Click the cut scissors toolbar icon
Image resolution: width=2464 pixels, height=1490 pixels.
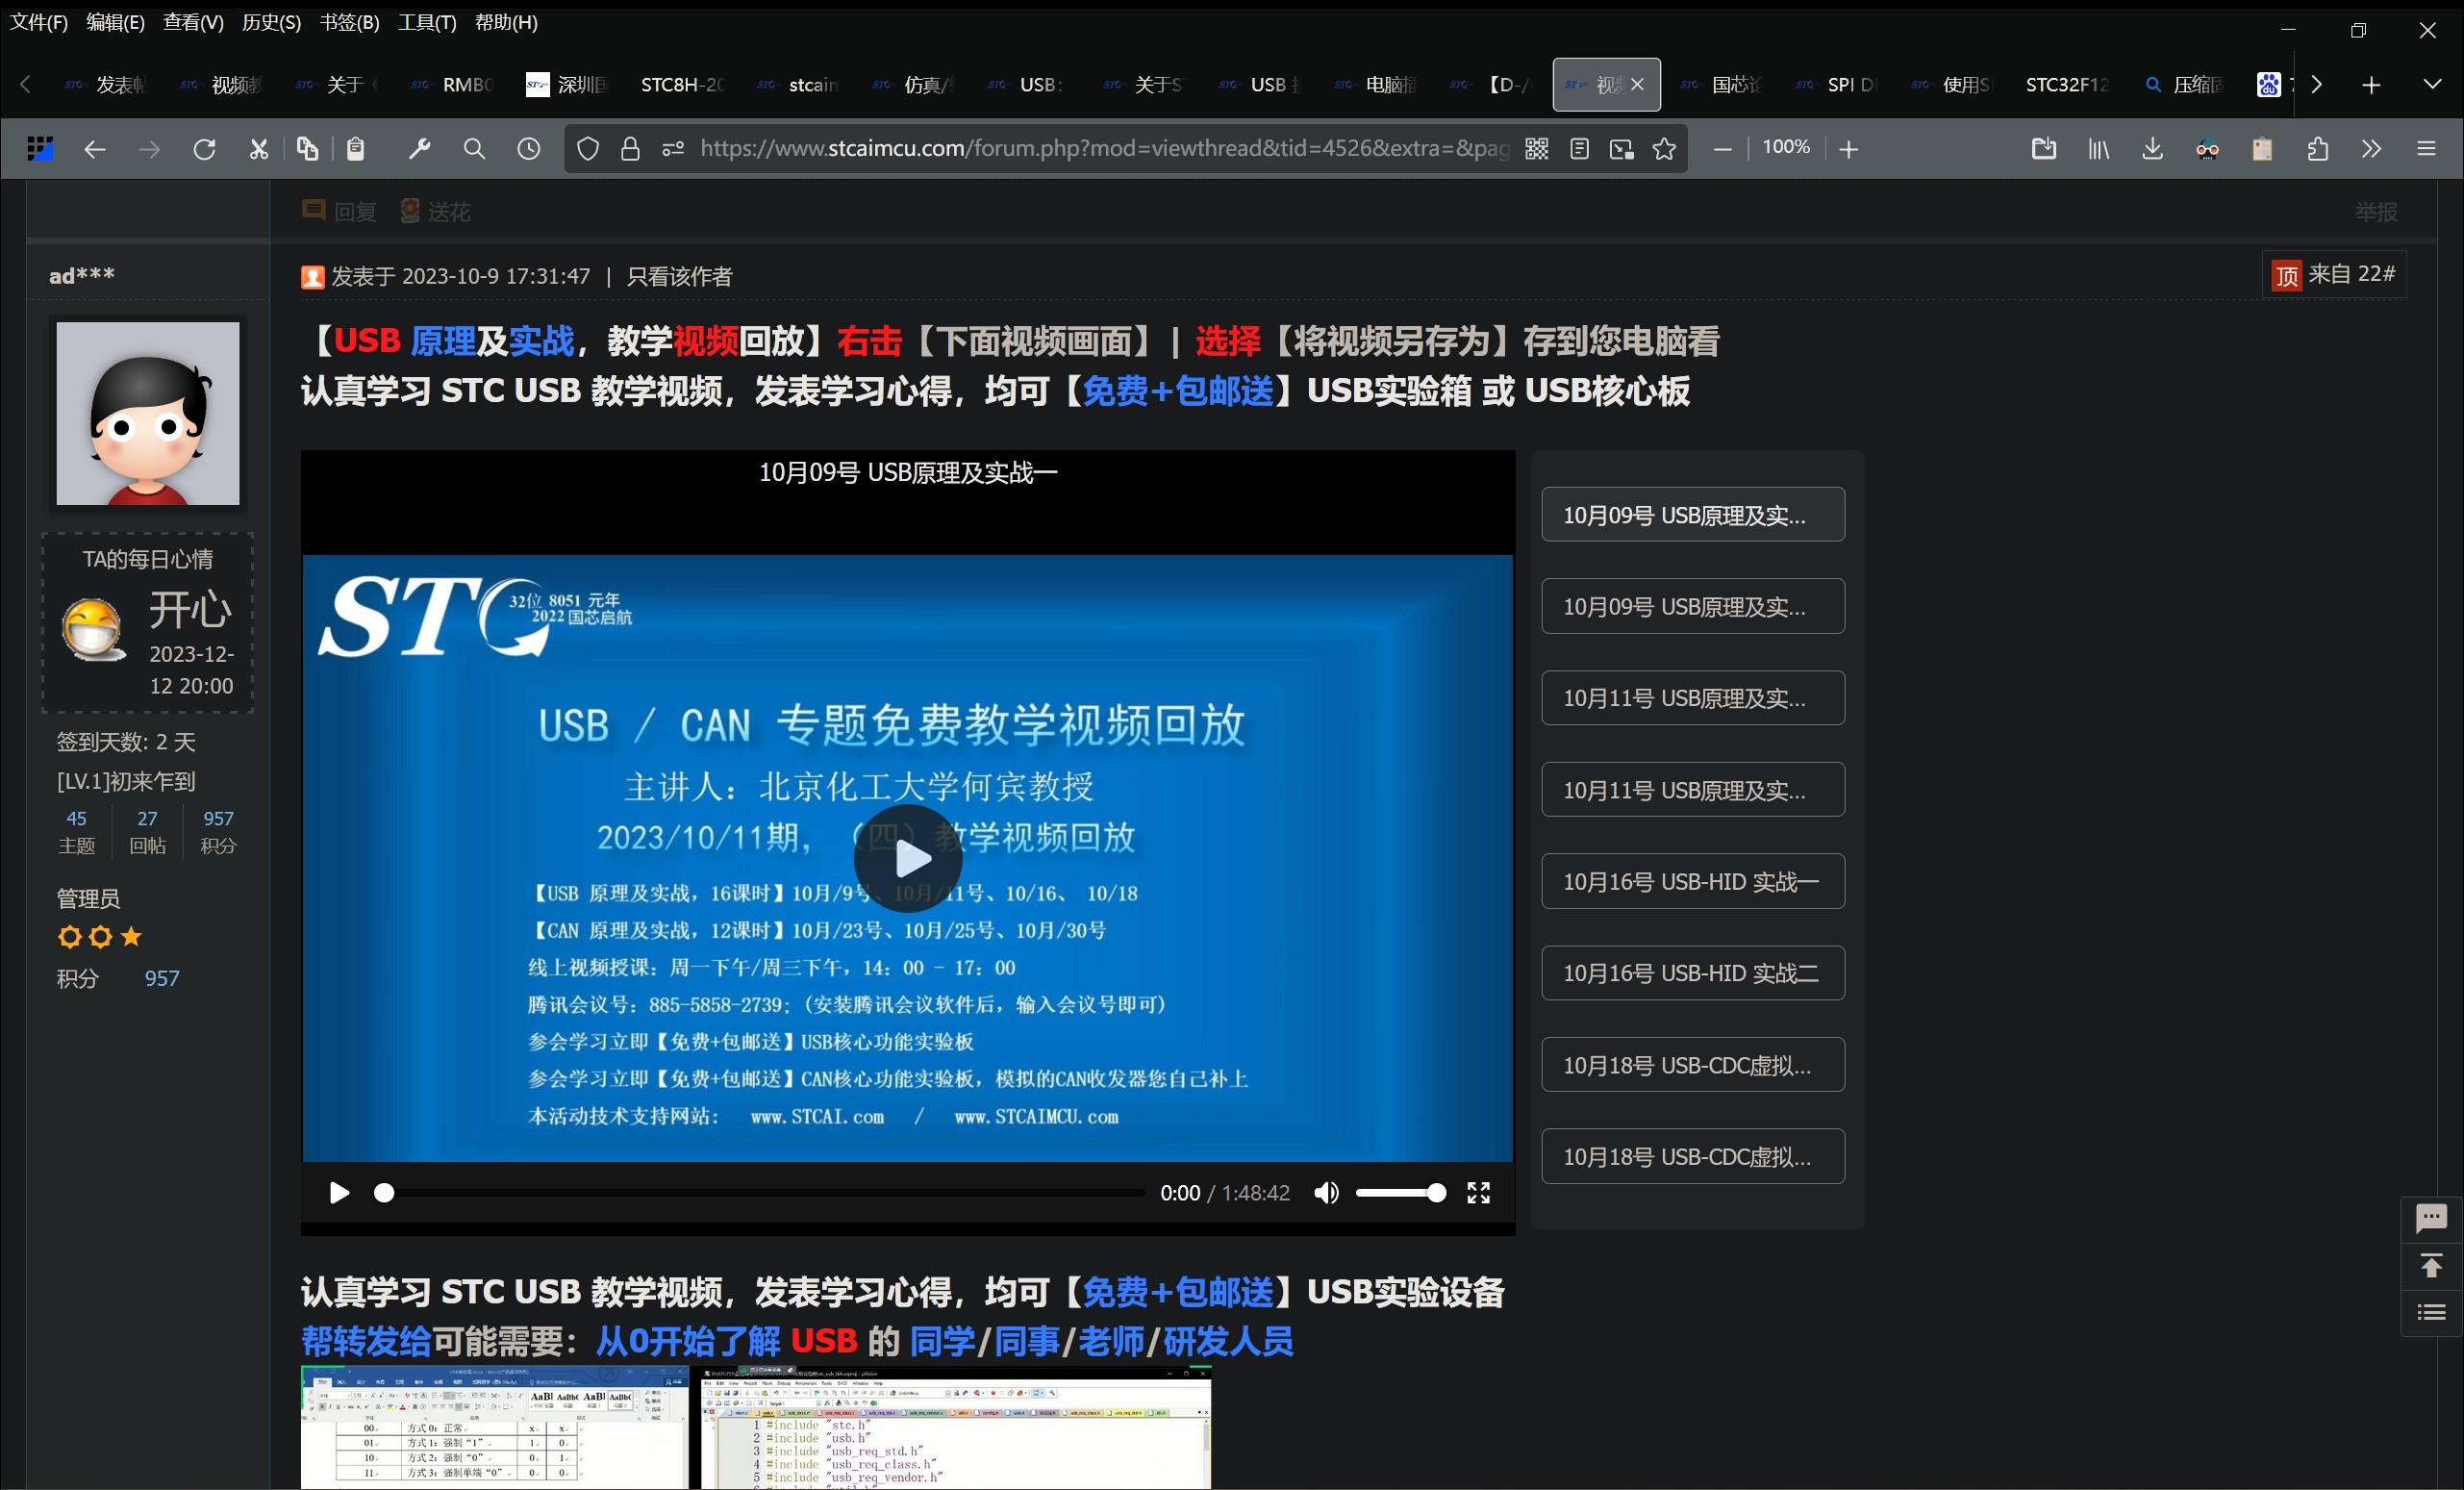point(259,149)
